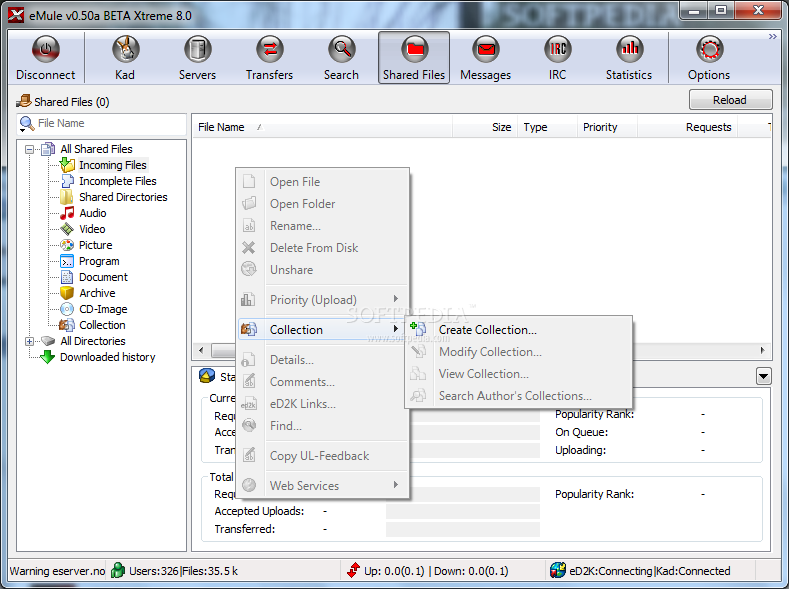Click the CD-Image disc icon
This screenshot has height=589, width=789.
click(67, 309)
